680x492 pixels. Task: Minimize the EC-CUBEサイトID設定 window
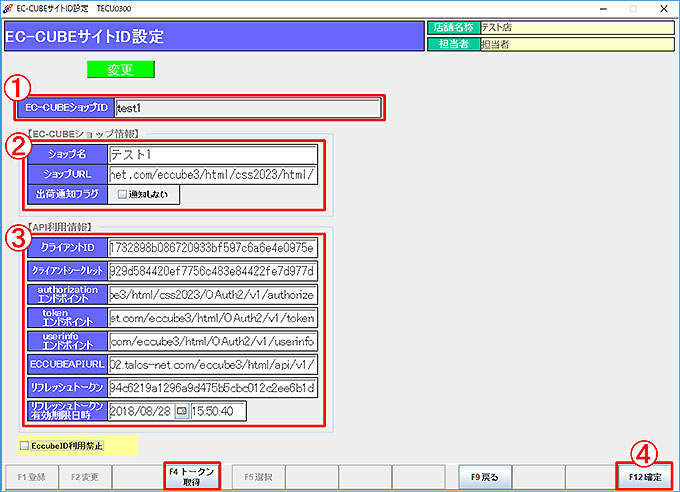pyautogui.click(x=603, y=9)
